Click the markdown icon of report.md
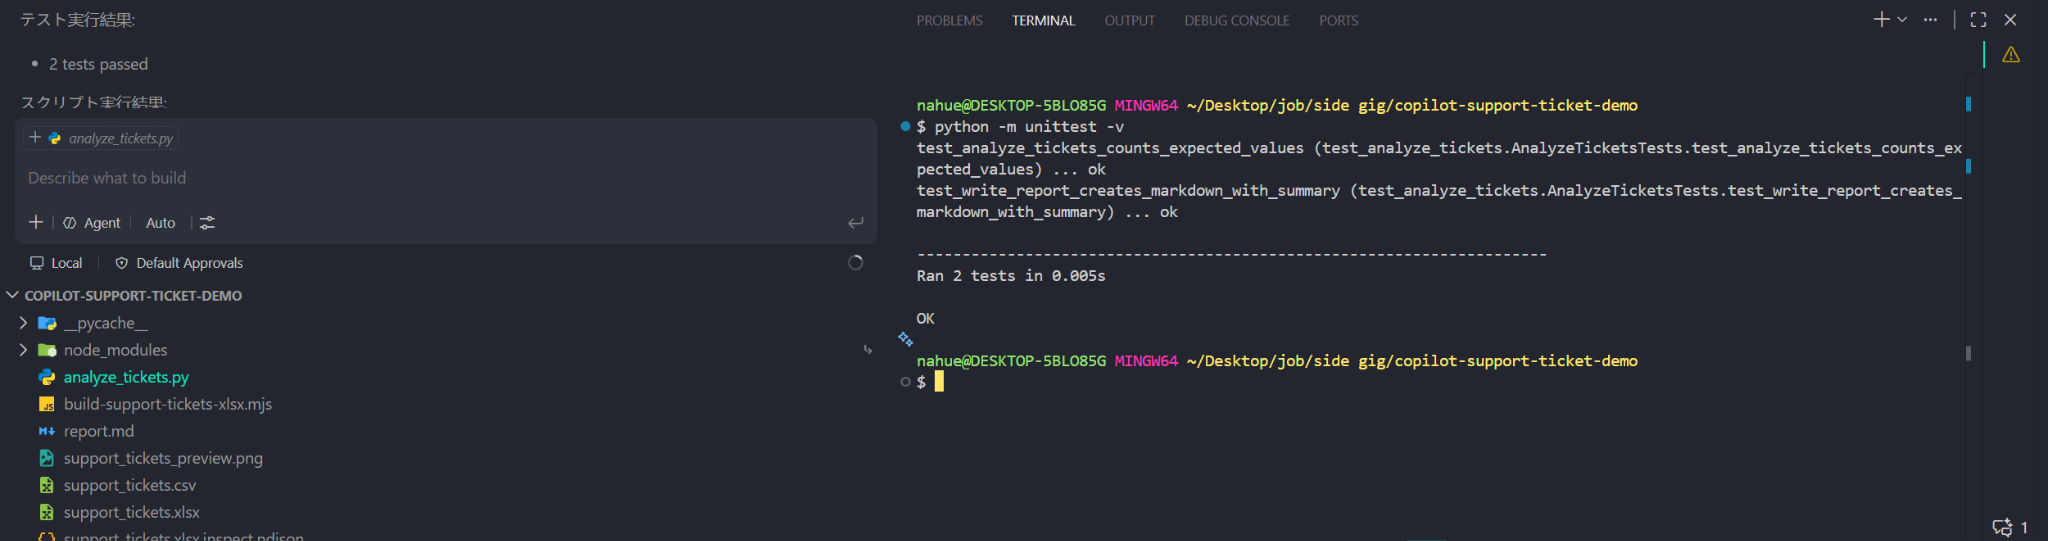 click(x=47, y=431)
